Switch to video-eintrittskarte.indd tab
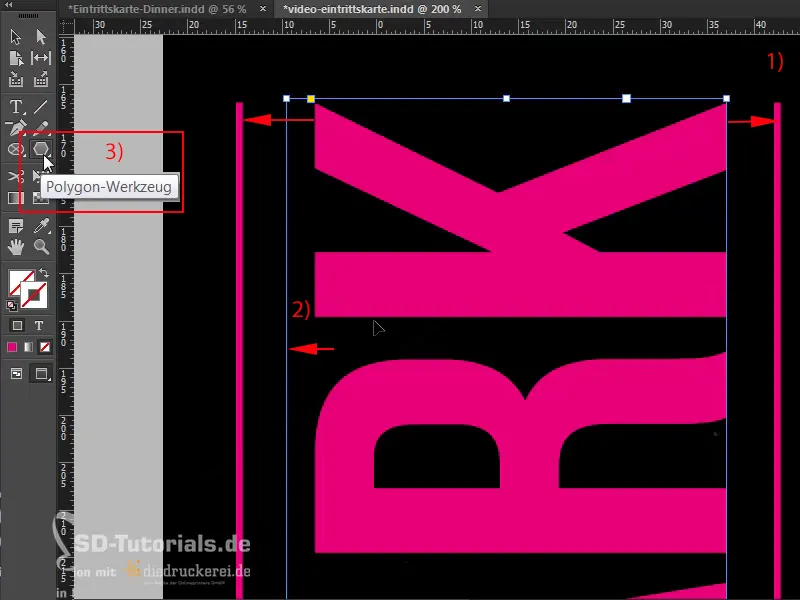This screenshot has height=600, width=800. 372,9
